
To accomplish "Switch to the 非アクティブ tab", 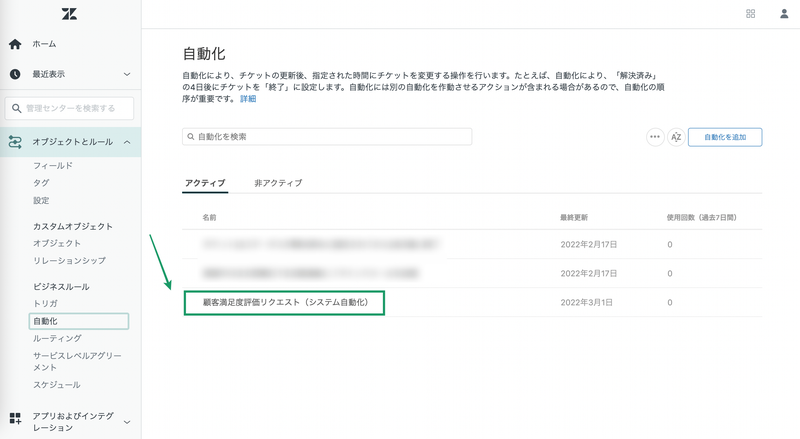I will pyautogui.click(x=278, y=183).
